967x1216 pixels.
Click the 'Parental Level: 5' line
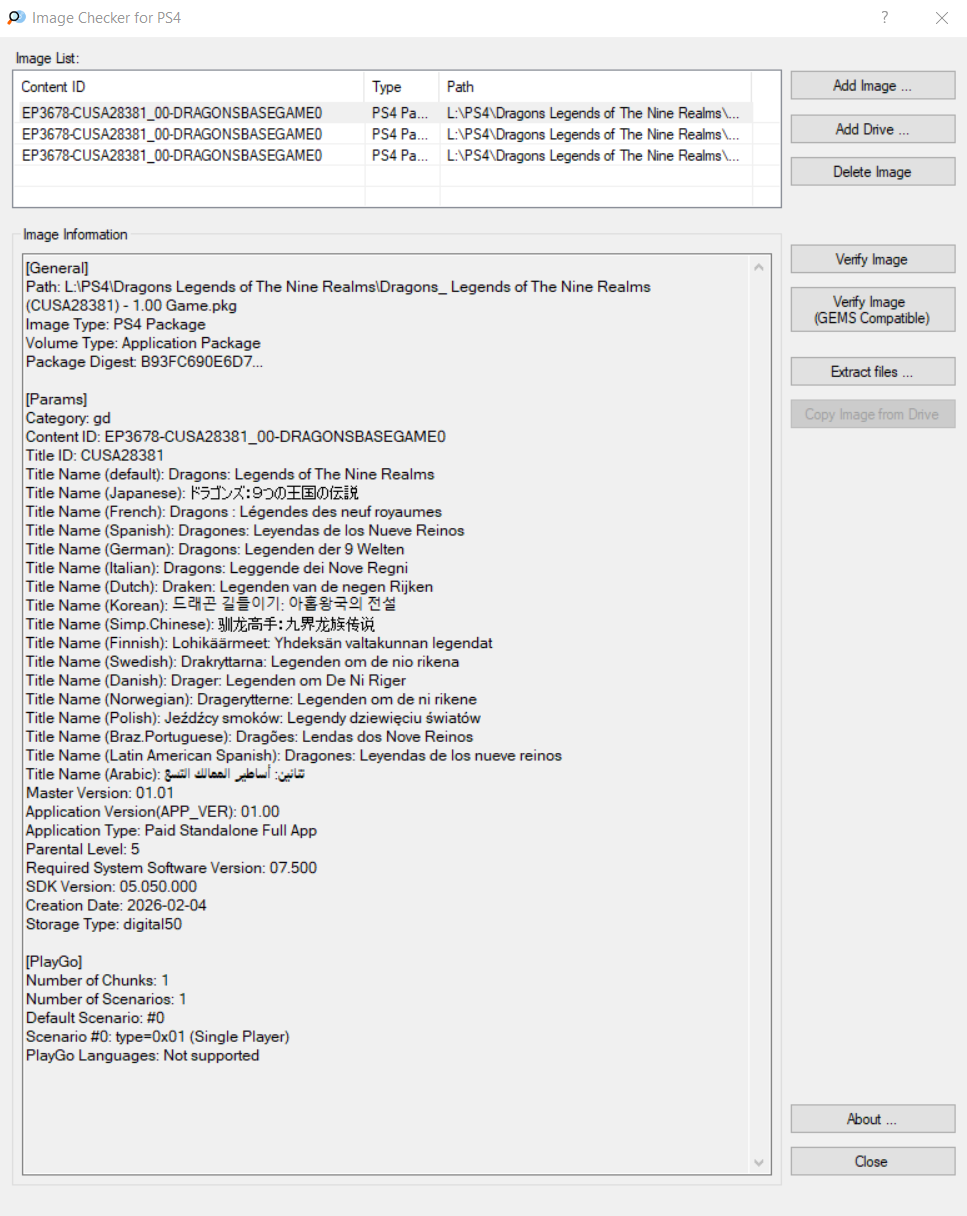[x=82, y=849]
